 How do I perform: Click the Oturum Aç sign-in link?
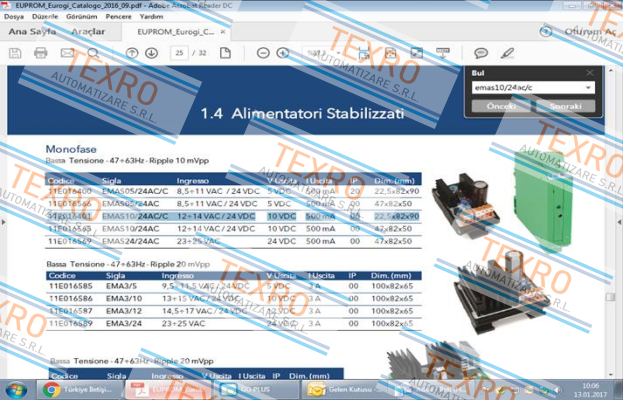coord(590,31)
